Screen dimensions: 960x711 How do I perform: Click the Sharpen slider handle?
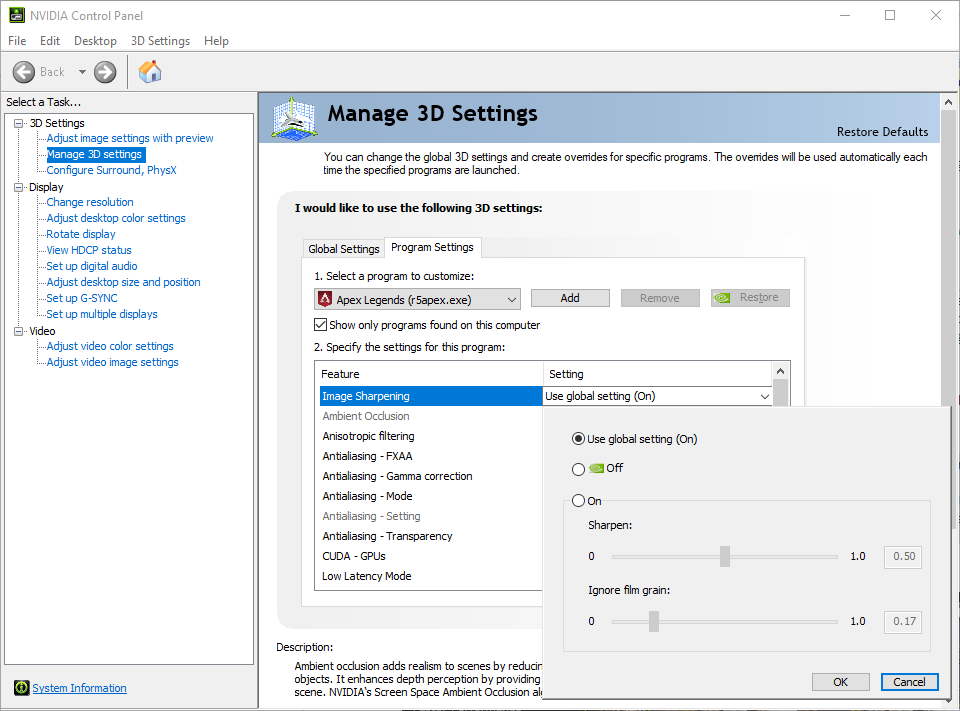(x=725, y=557)
